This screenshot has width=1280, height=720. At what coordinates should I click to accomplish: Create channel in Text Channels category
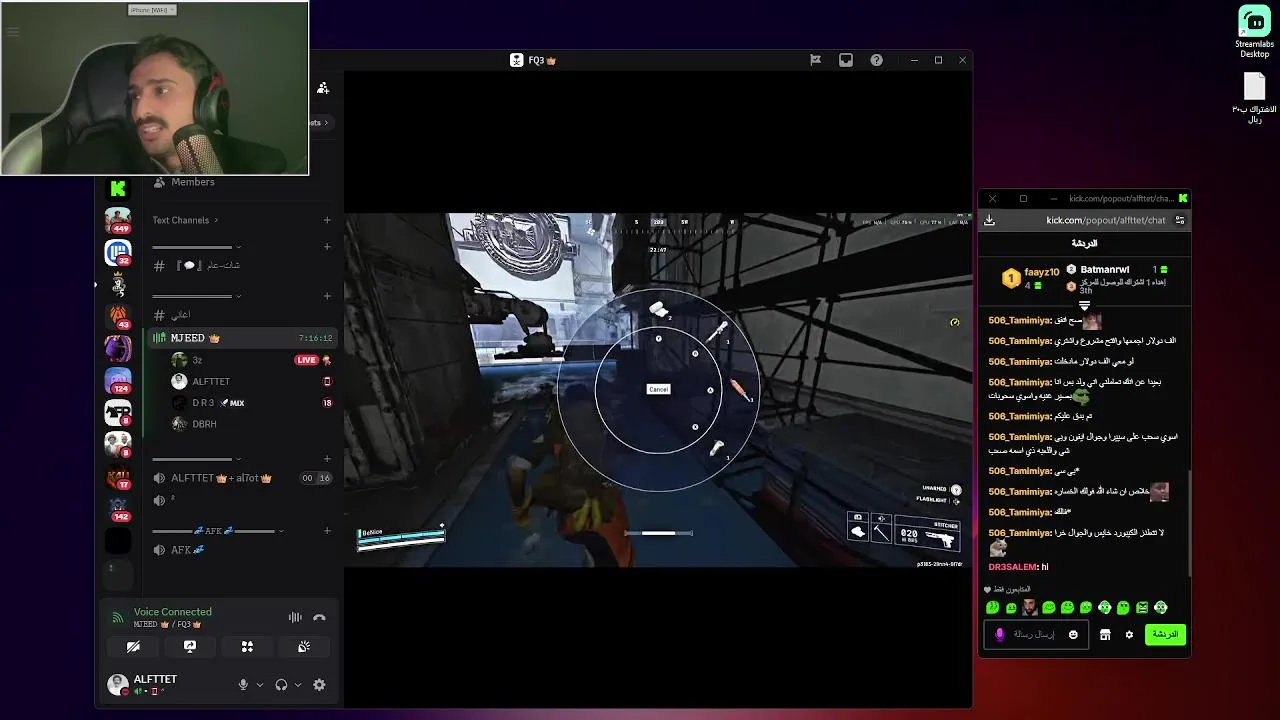[x=327, y=220]
